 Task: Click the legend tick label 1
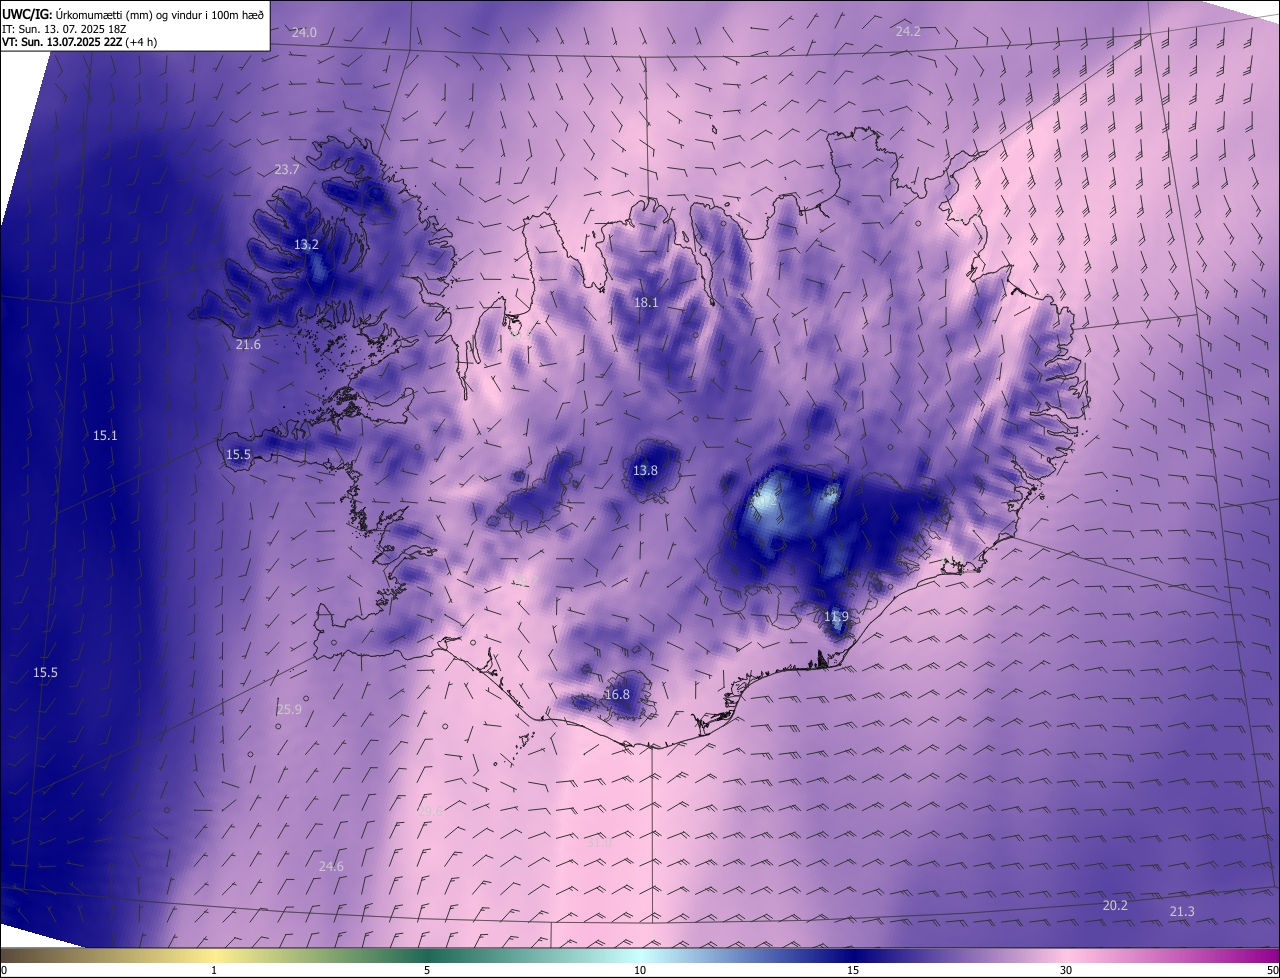pos(214,970)
